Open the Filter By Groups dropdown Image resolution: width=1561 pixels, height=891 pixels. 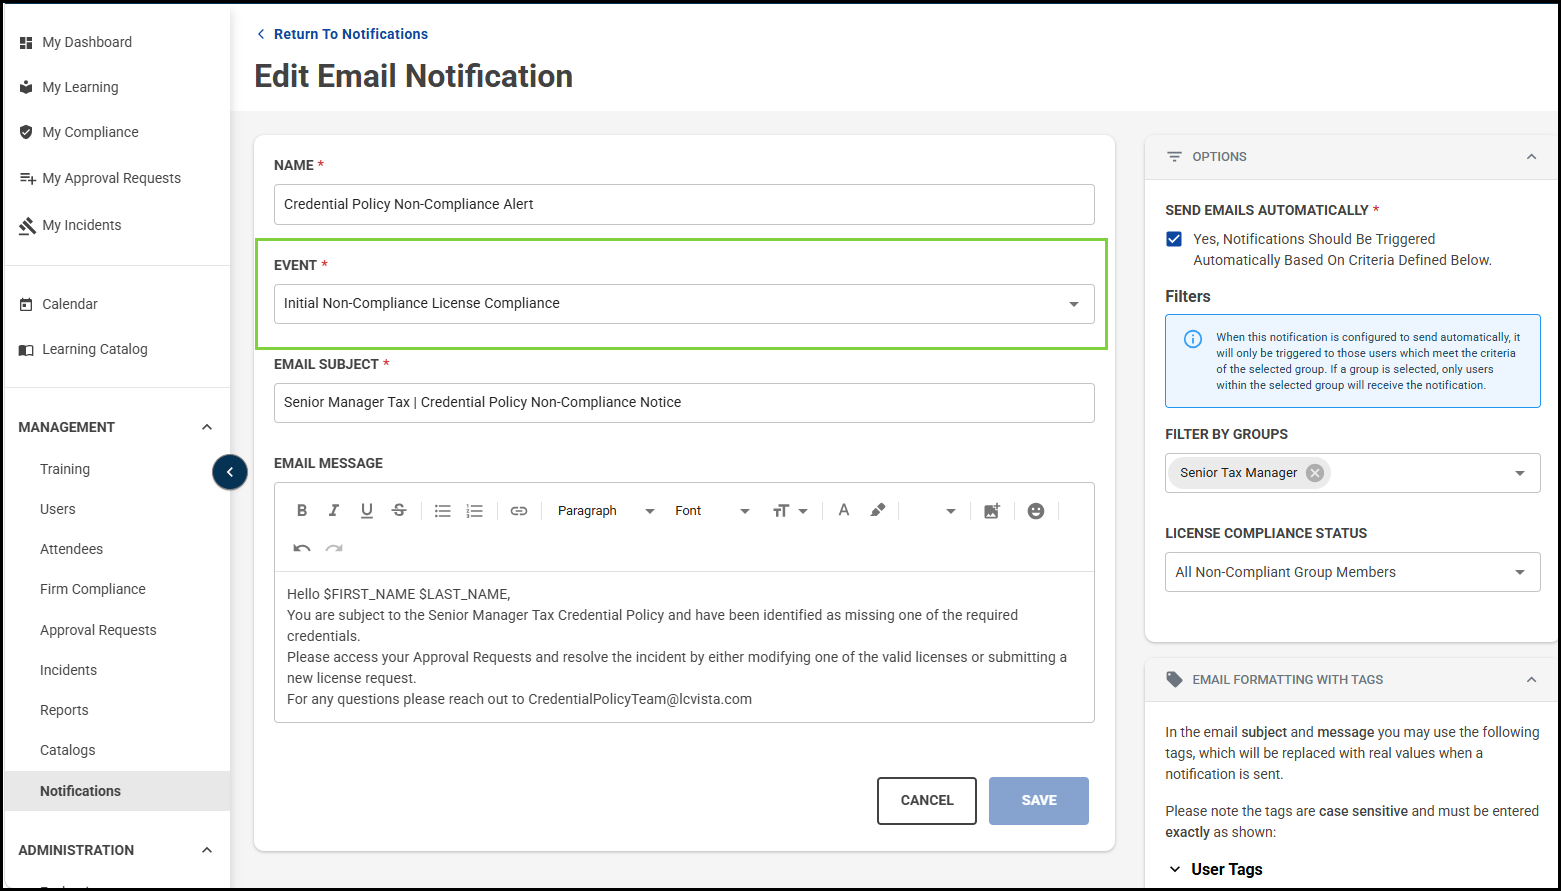[x=1520, y=473]
